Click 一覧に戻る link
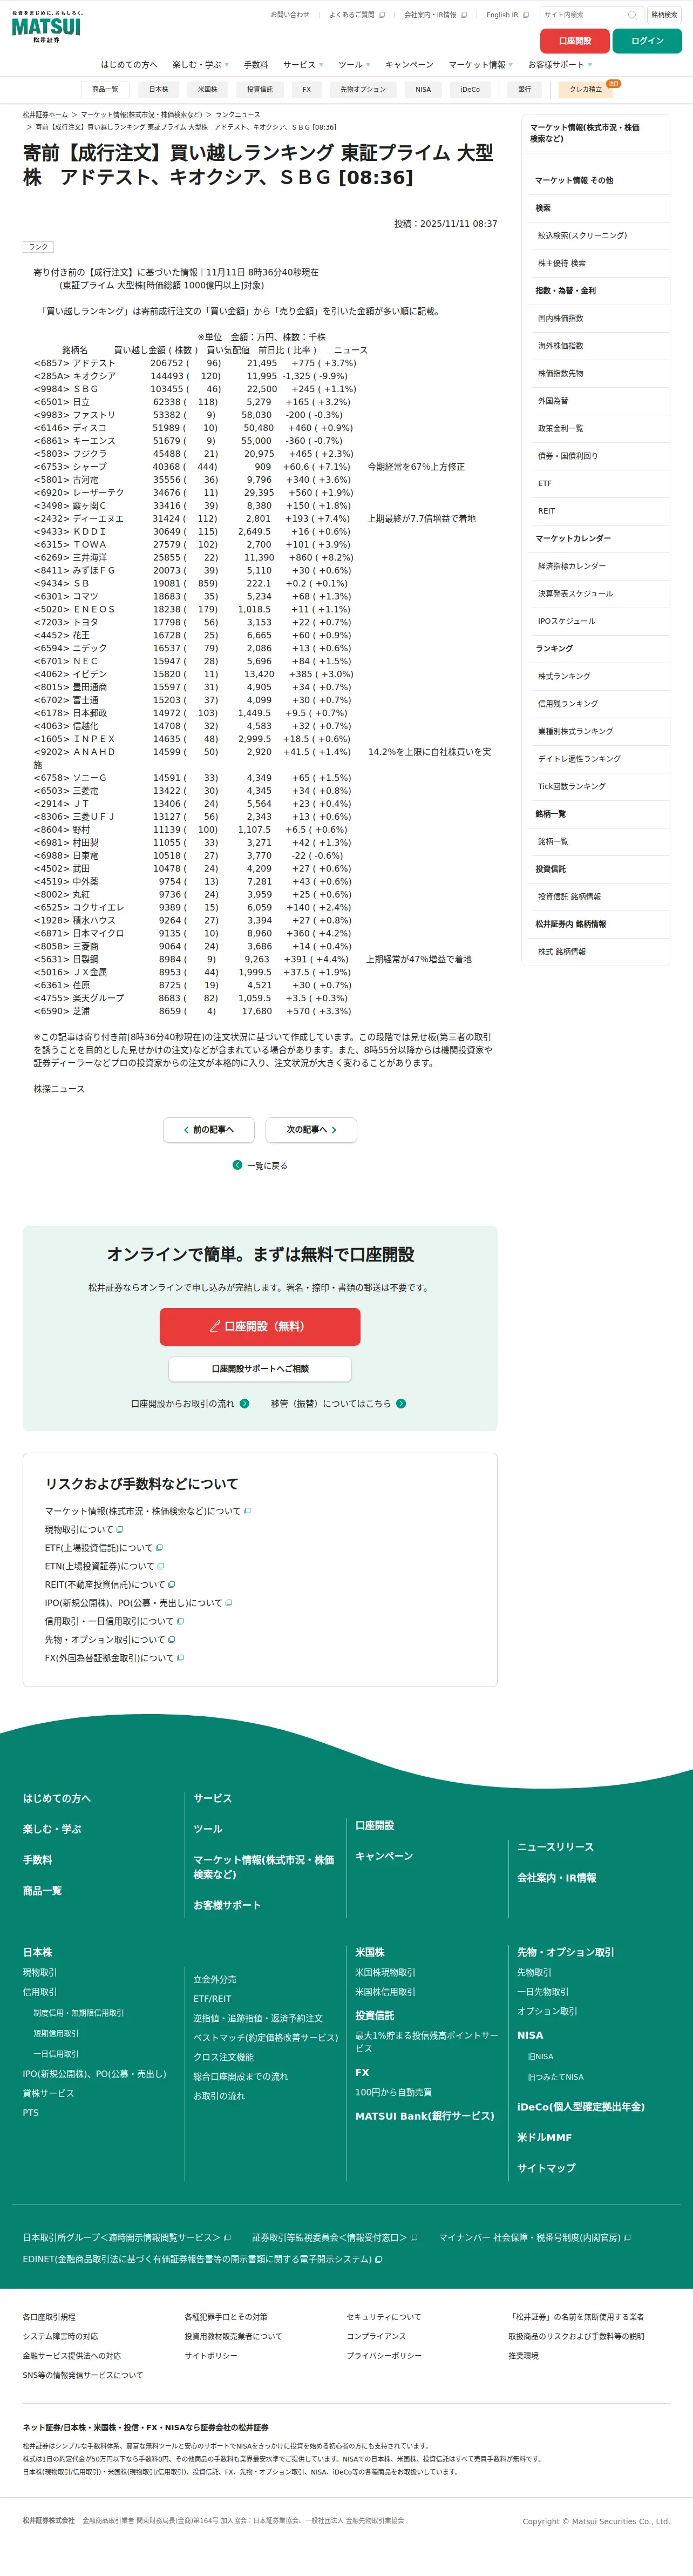 260,1165
